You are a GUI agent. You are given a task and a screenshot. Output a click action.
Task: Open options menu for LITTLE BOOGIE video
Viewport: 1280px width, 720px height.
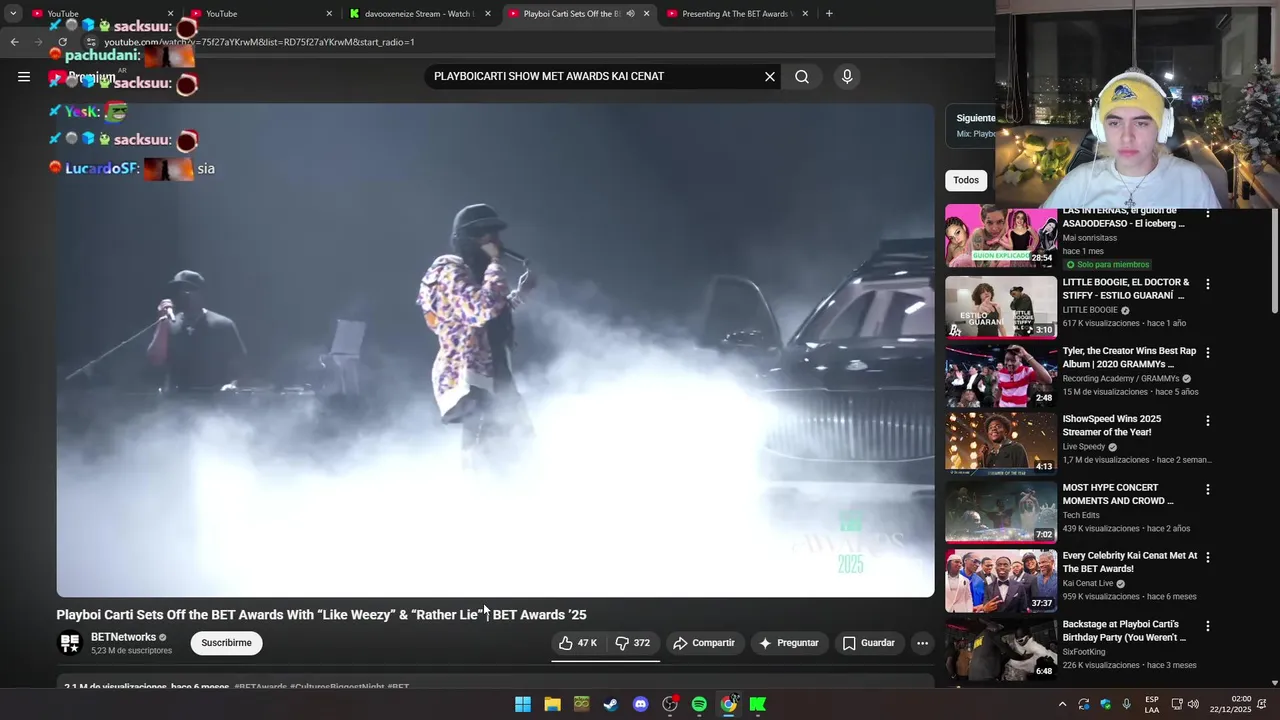(x=1208, y=284)
